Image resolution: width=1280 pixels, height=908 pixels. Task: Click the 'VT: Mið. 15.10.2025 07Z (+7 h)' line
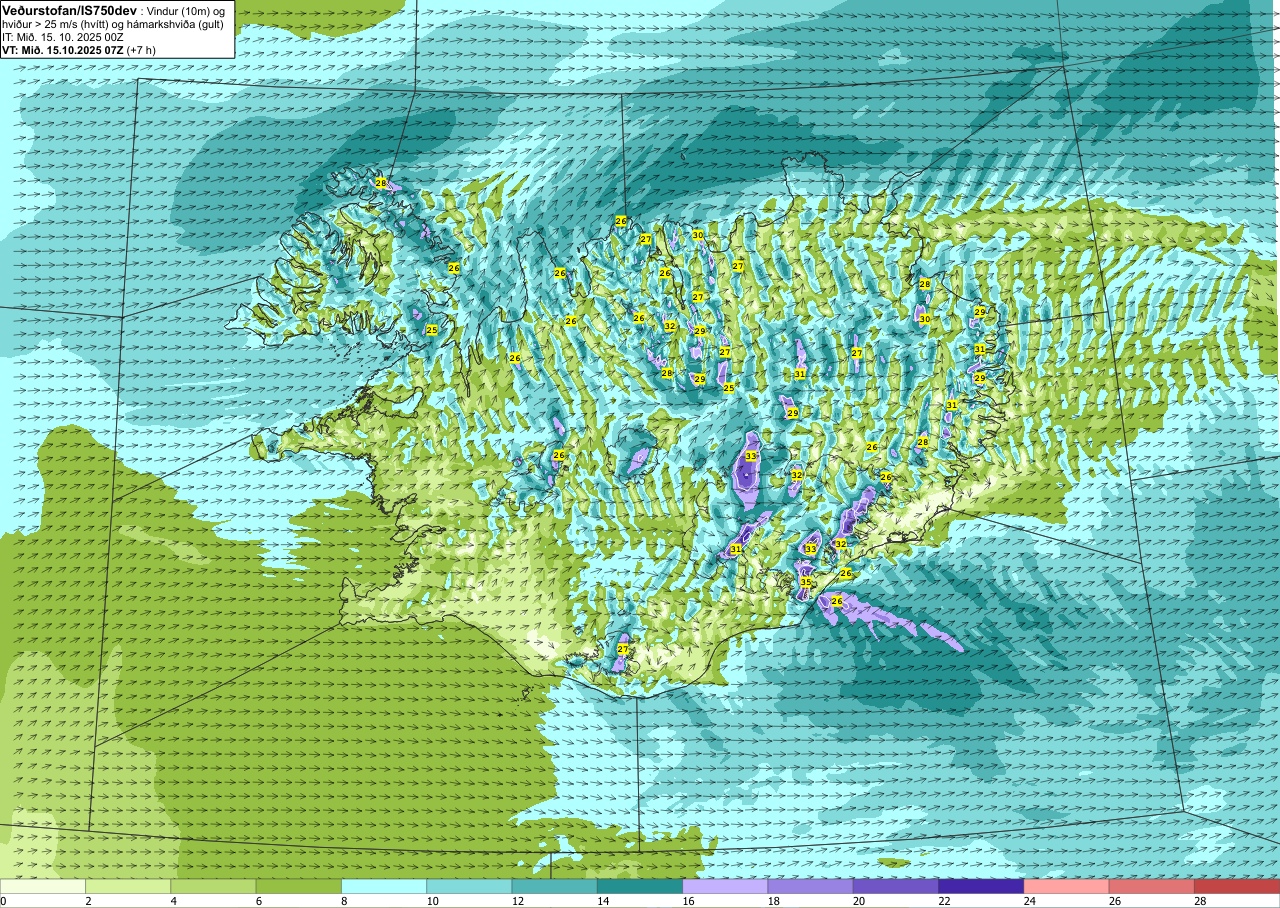(79, 49)
